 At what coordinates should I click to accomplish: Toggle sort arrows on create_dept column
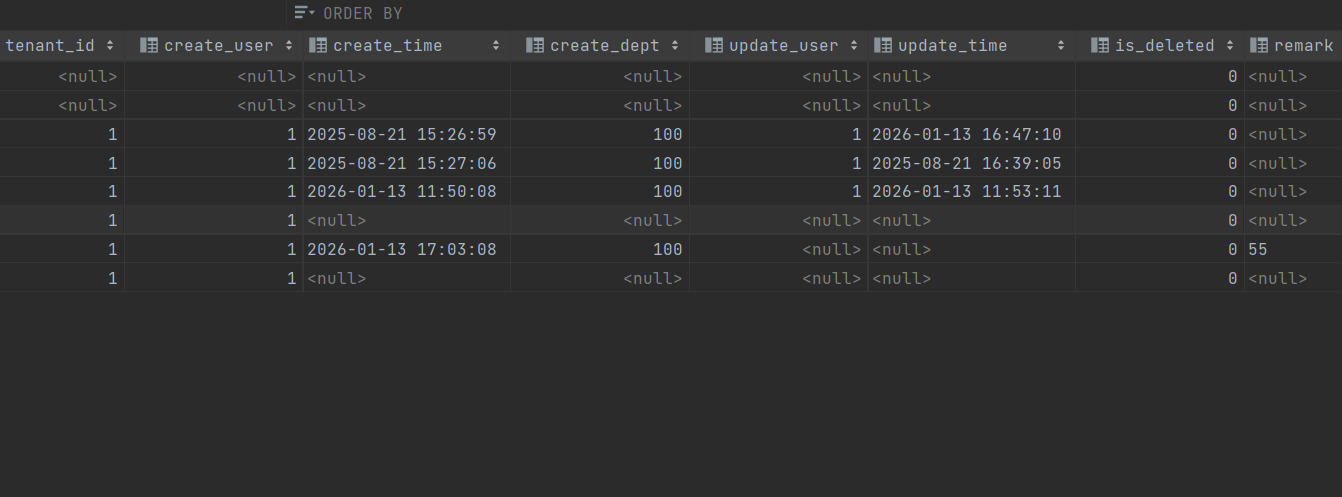675,45
